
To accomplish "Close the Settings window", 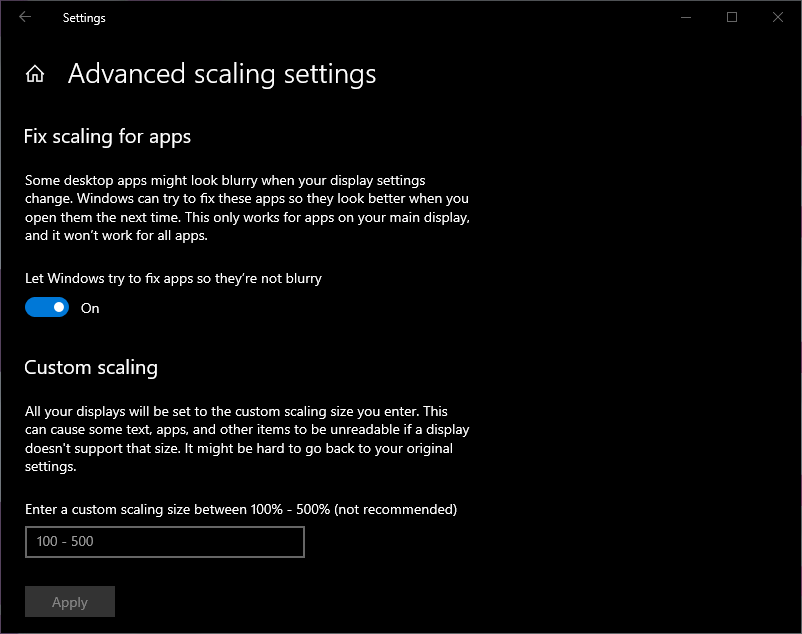I will click(778, 17).
